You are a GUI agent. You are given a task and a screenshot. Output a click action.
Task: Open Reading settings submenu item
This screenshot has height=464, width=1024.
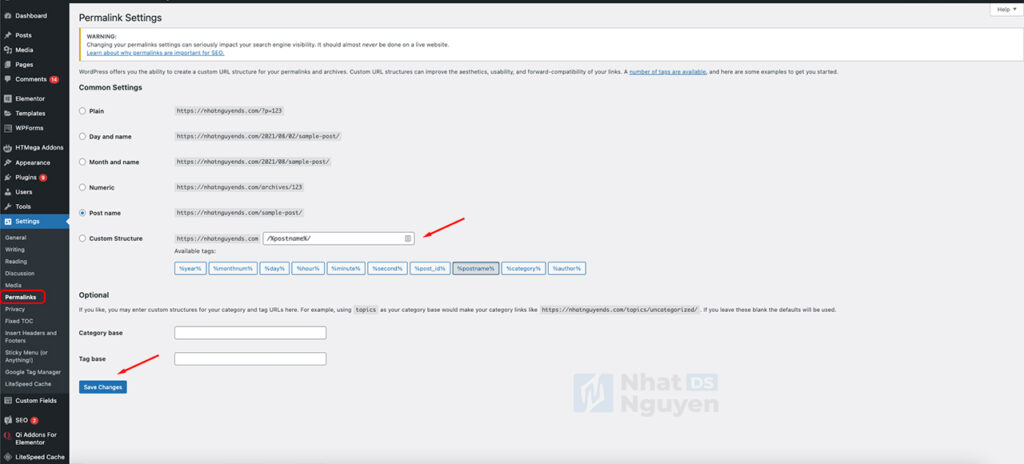click(16, 261)
